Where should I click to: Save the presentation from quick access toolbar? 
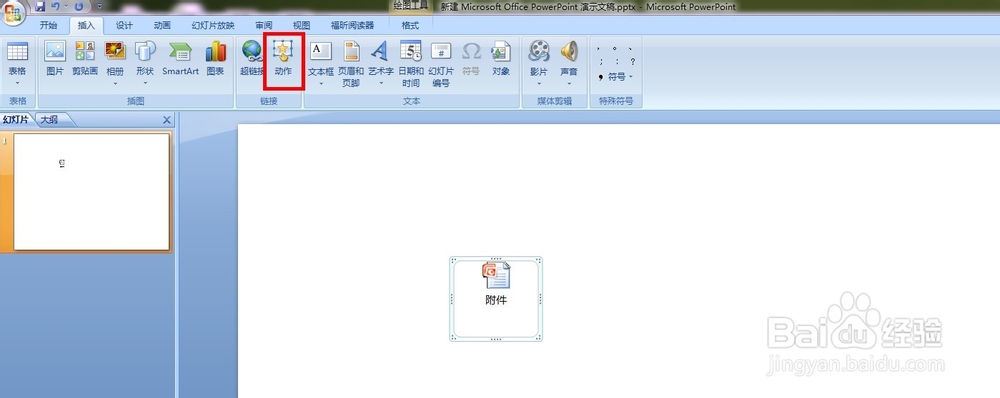pos(41,6)
